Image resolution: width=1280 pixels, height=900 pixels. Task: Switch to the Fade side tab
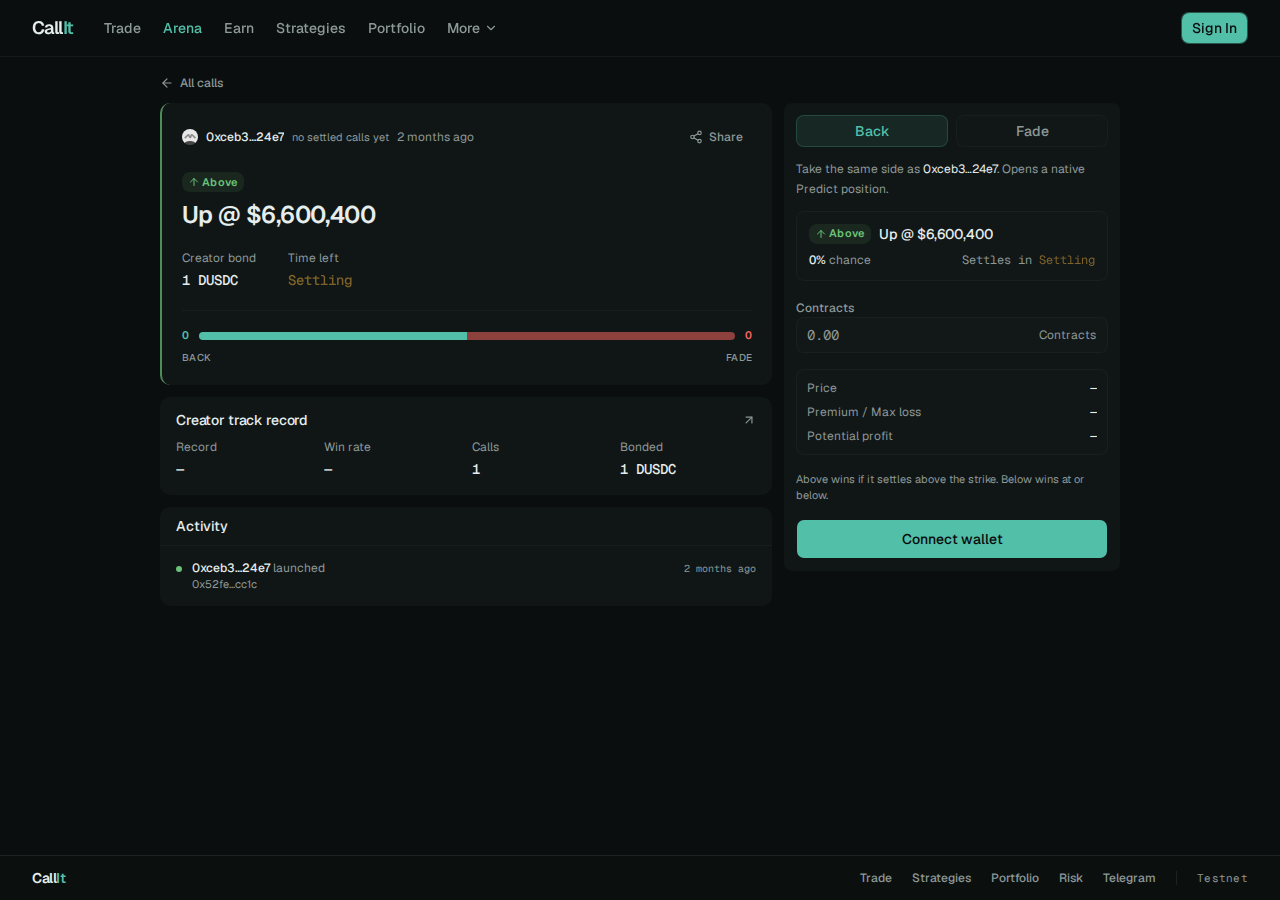(1032, 131)
